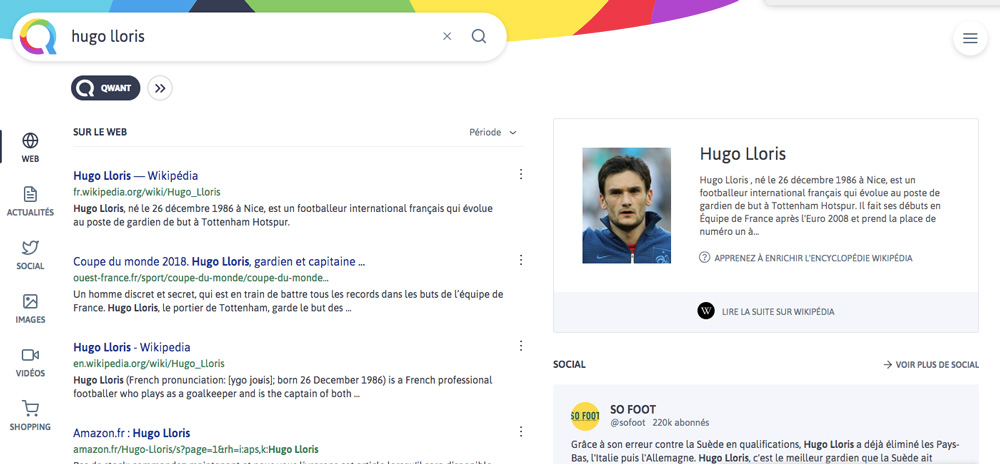Open the Coupe du monde 2018 result
Screen dimensions: 1000x464
218,261
